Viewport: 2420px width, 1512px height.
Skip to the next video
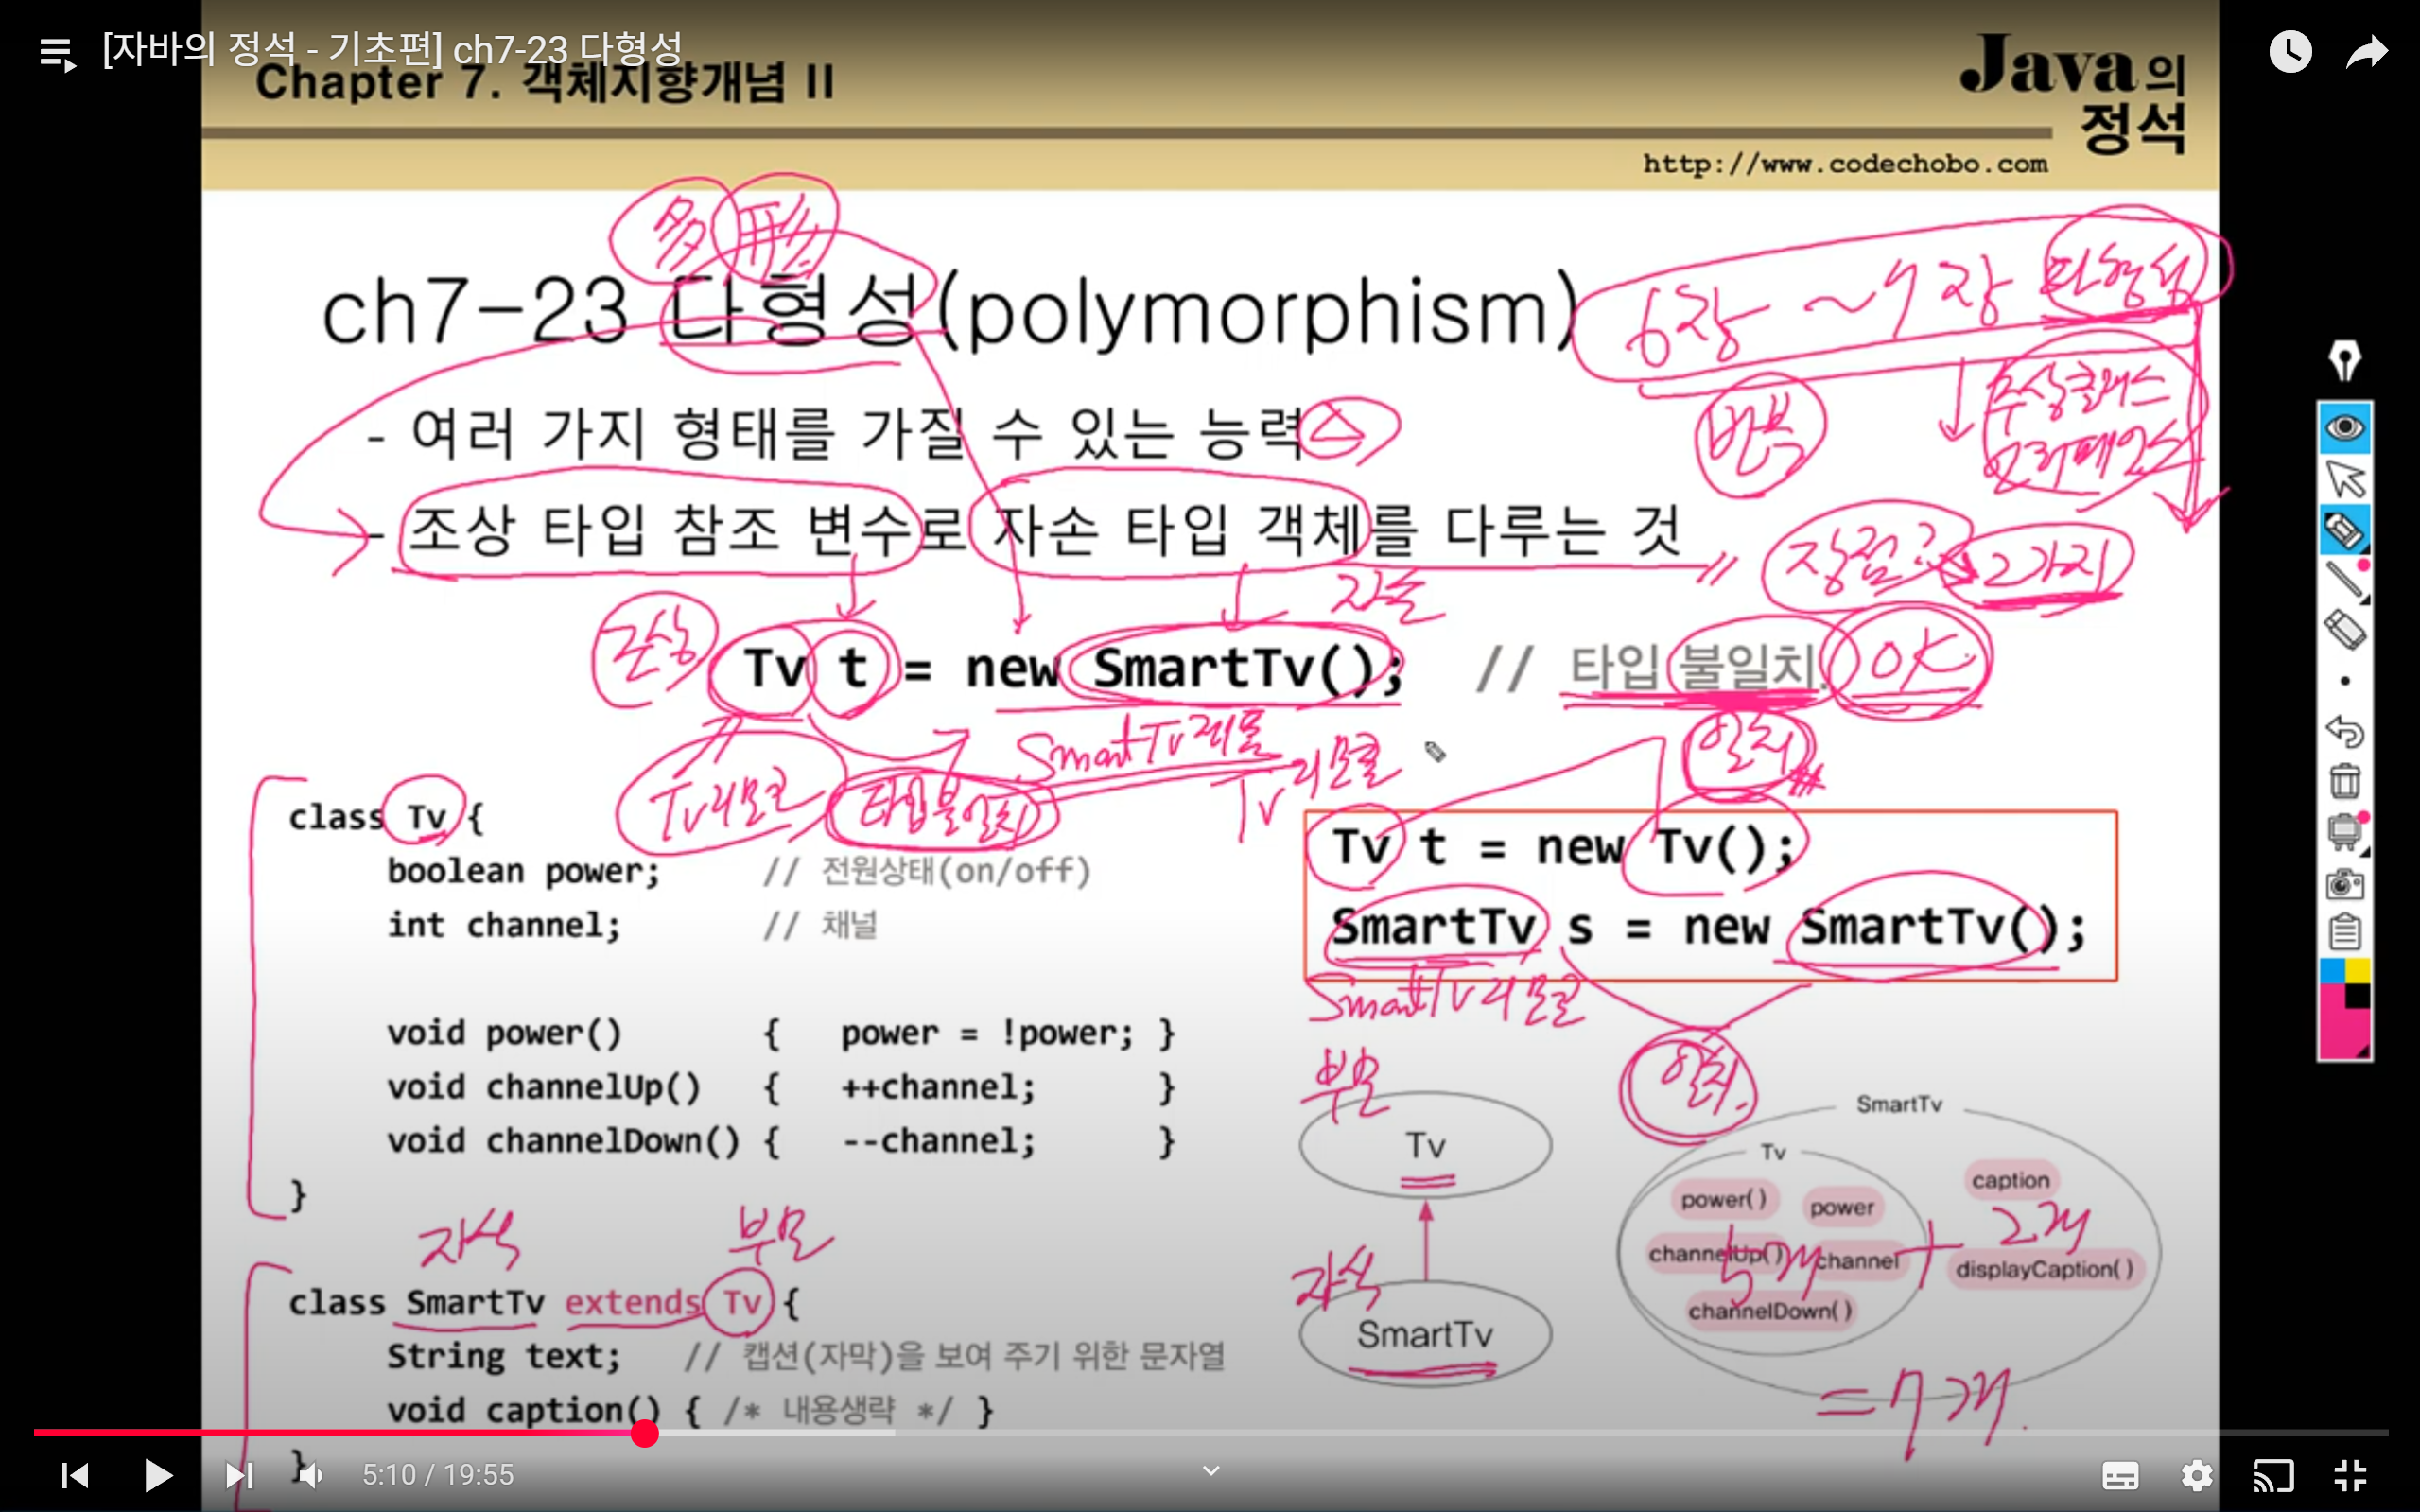[x=239, y=1475]
